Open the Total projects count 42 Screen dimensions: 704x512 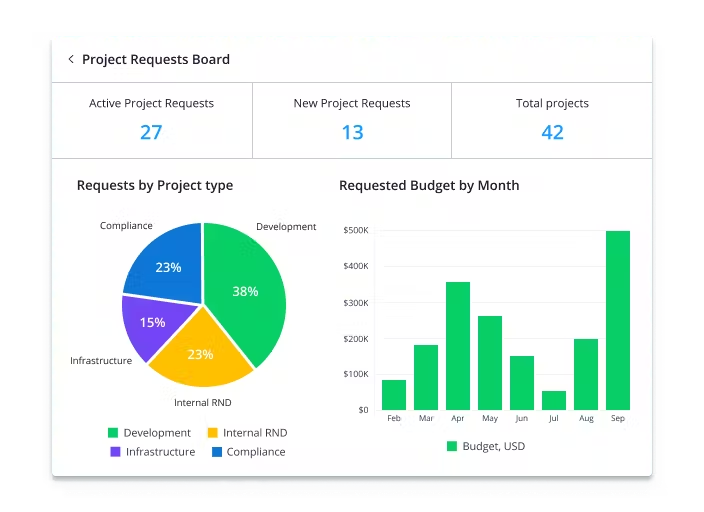point(552,132)
